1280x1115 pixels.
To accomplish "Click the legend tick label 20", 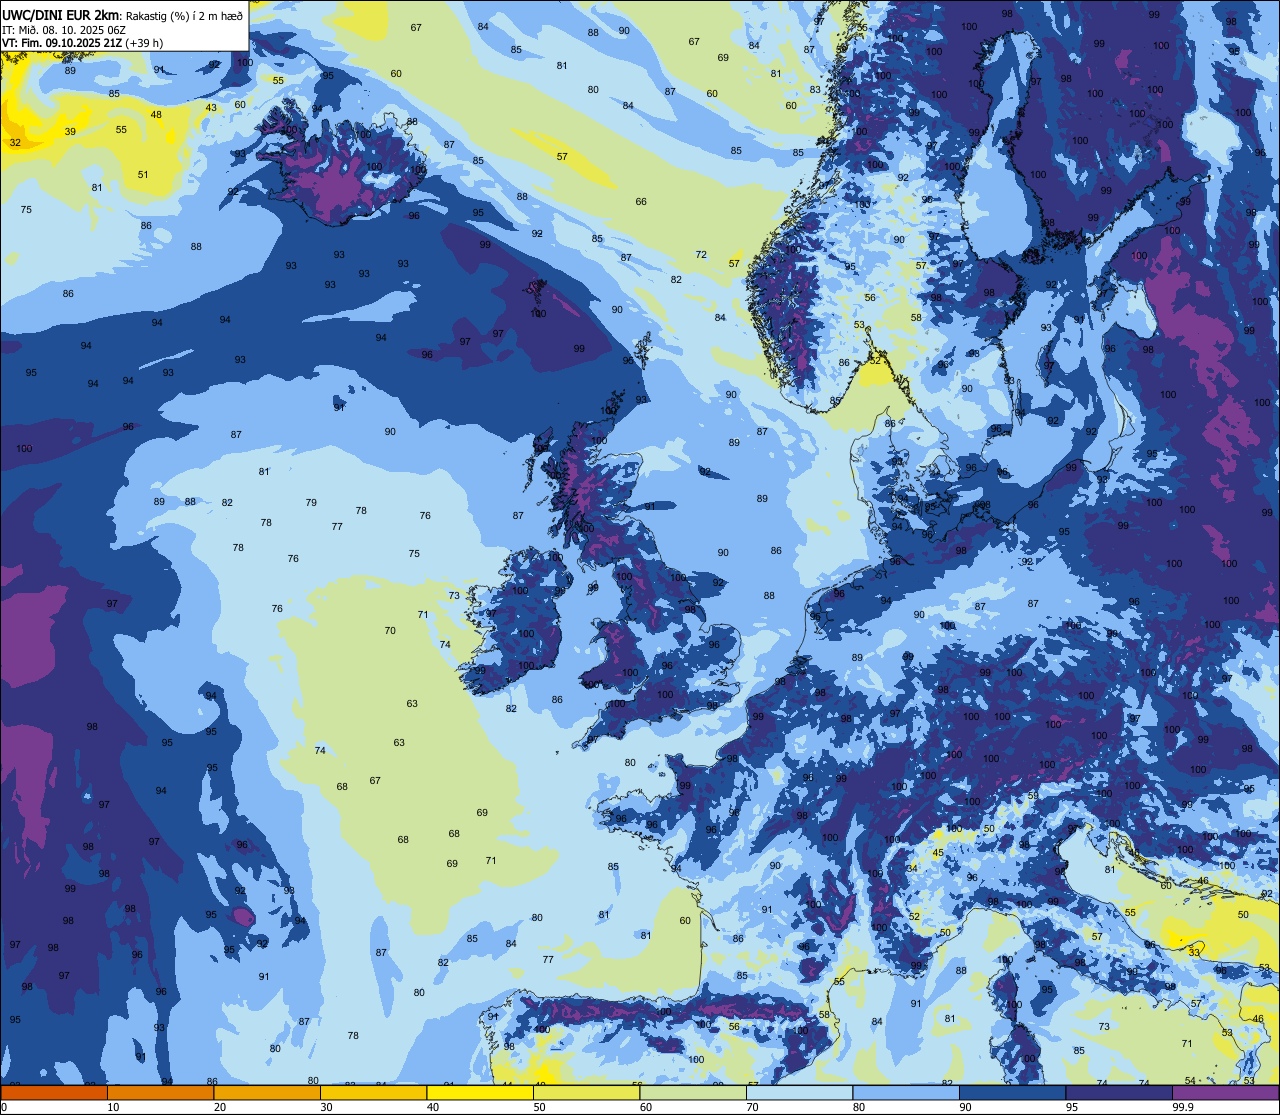I will pos(220,1107).
